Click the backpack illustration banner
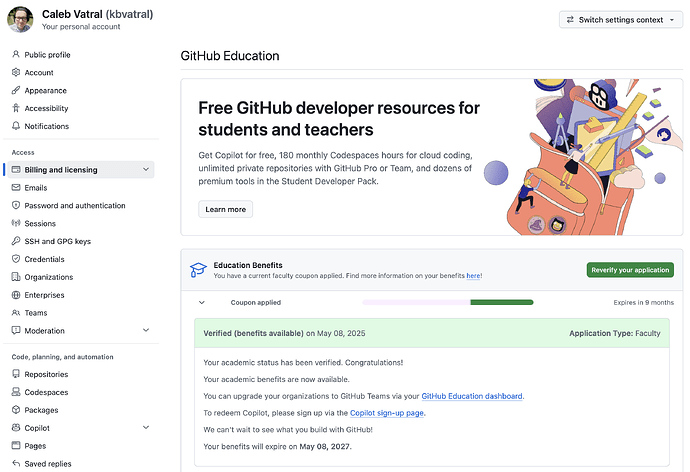 pyautogui.click(x=583, y=157)
